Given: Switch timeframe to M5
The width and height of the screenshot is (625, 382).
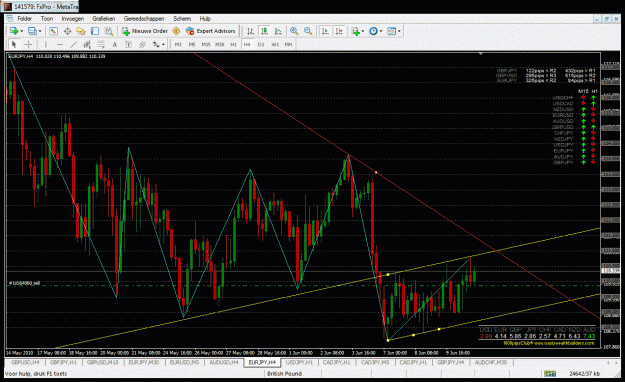Looking at the screenshot, I should (x=192, y=44).
